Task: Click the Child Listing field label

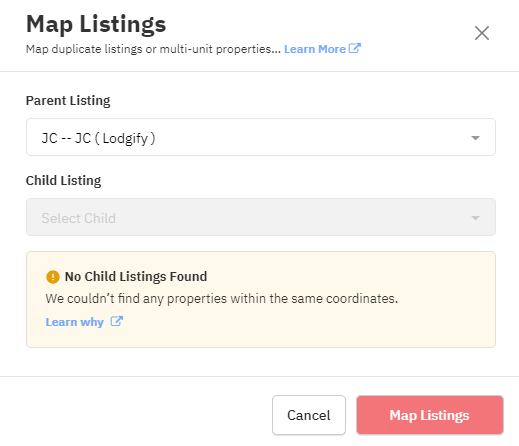Action: pyautogui.click(x=63, y=180)
